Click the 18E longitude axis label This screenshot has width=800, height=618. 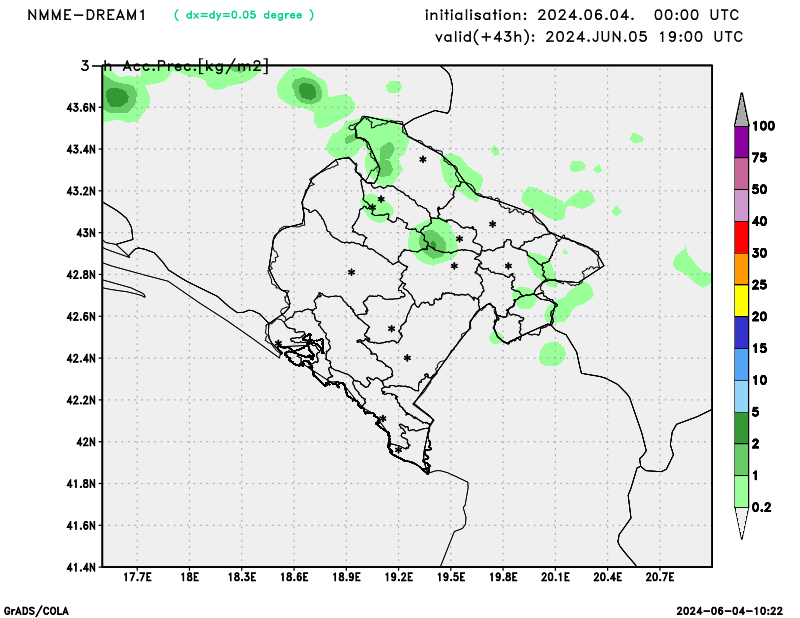pos(189,577)
